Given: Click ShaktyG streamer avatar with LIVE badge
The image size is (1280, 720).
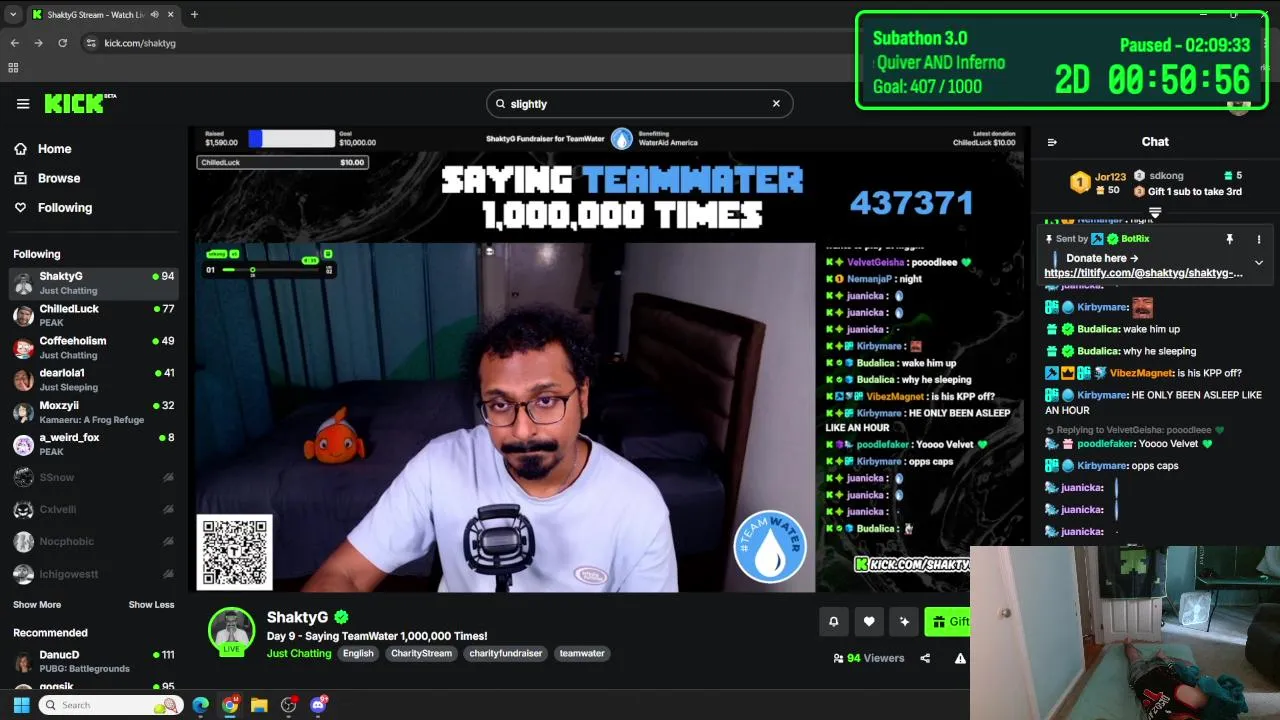Looking at the screenshot, I should click(x=231, y=632).
